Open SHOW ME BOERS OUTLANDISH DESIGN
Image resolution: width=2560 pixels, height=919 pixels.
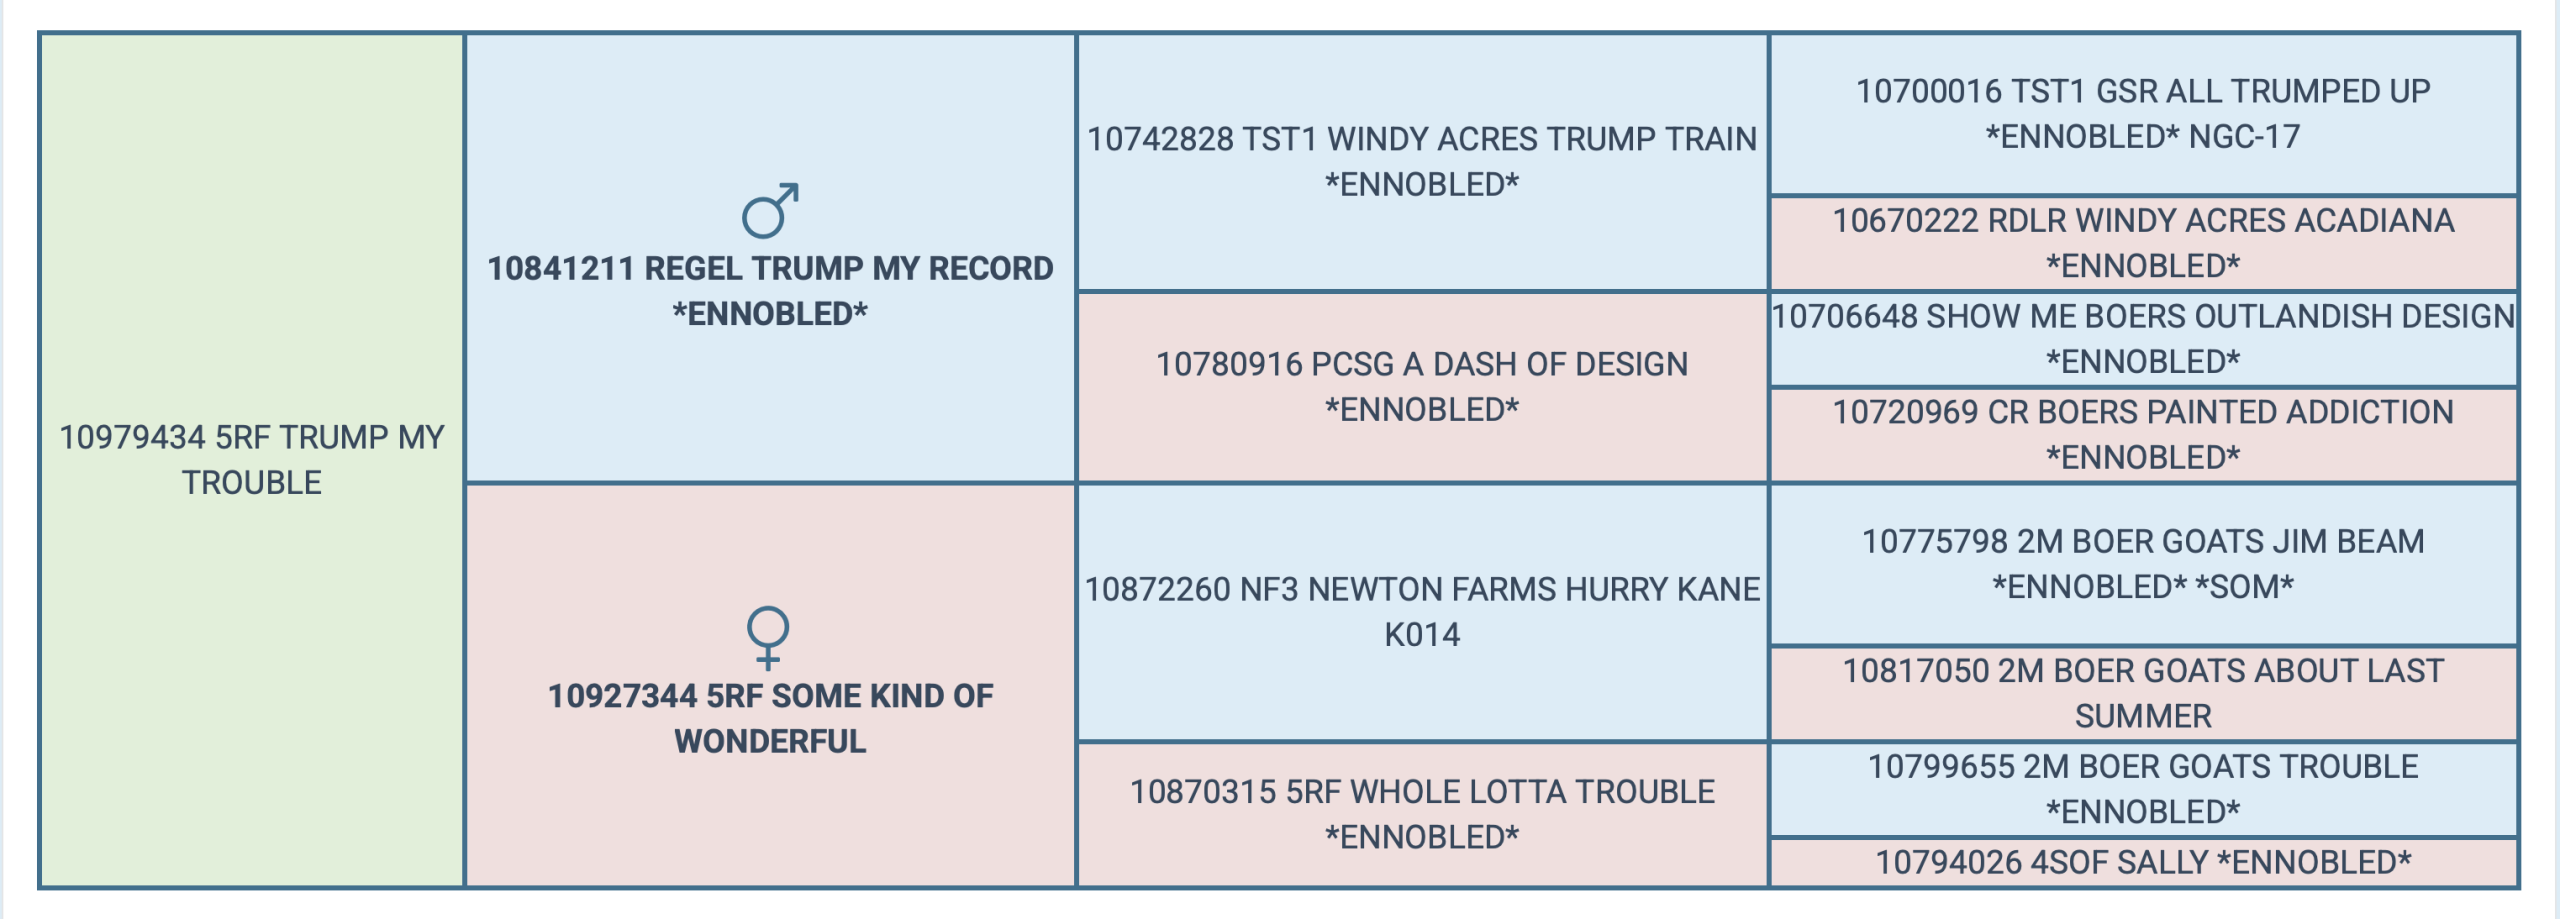(x=2142, y=338)
